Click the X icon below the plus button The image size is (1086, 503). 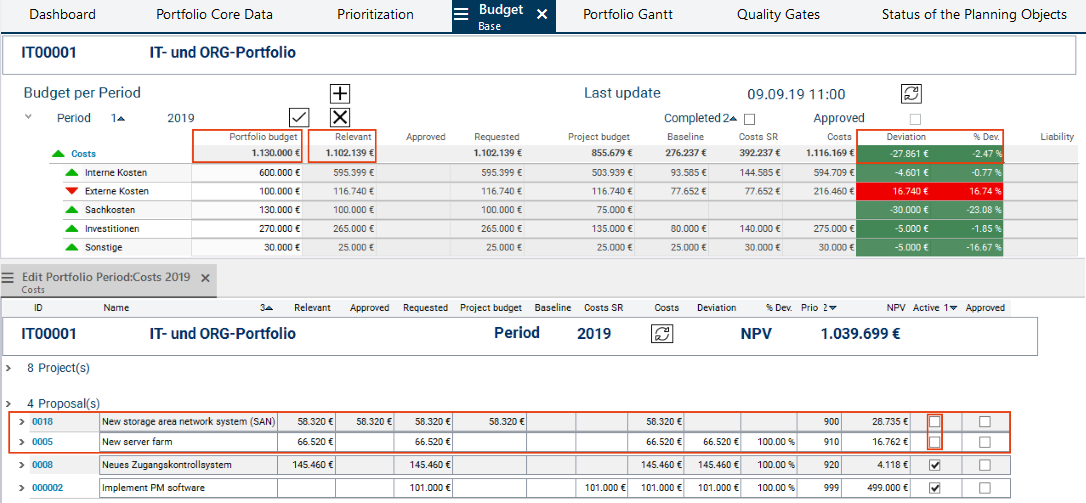point(340,117)
